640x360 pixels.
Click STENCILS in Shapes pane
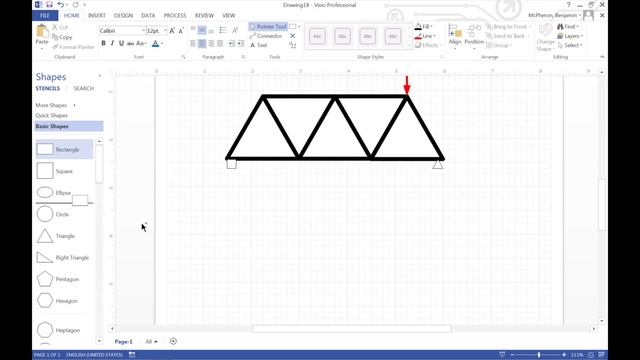[48, 89]
